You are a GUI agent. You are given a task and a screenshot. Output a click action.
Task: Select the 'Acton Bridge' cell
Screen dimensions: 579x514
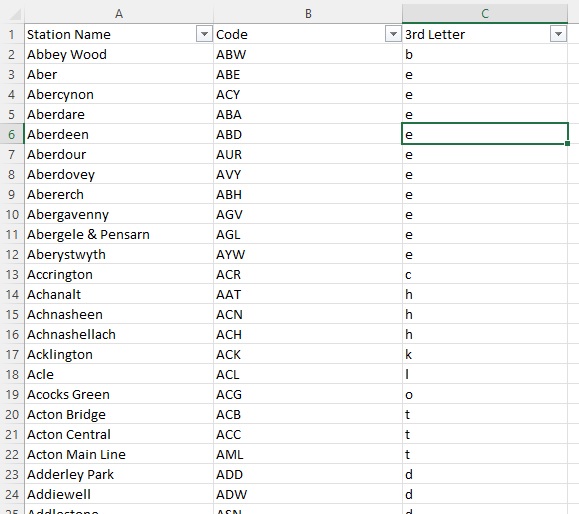119,414
